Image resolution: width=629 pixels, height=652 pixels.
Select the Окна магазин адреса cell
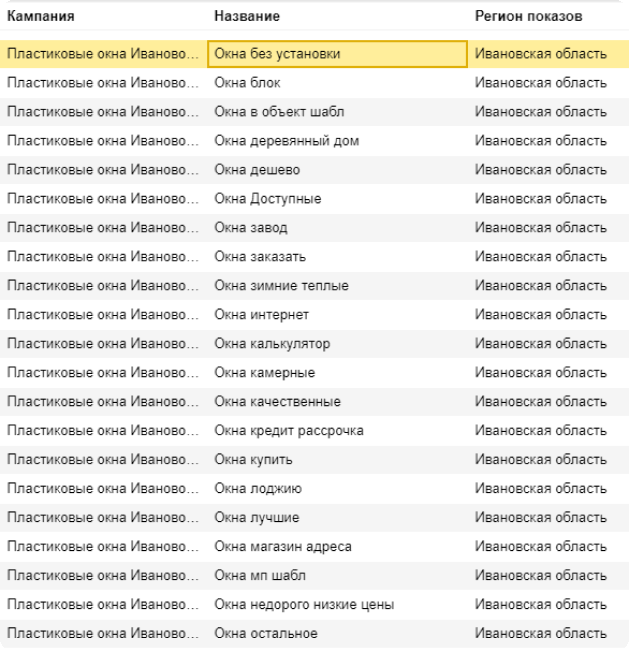[283, 547]
